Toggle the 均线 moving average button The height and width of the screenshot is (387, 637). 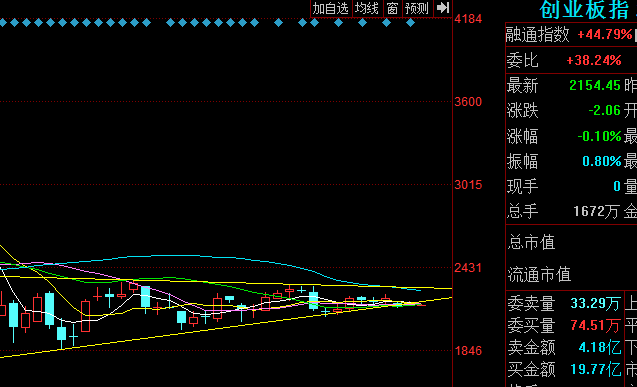[x=366, y=9]
